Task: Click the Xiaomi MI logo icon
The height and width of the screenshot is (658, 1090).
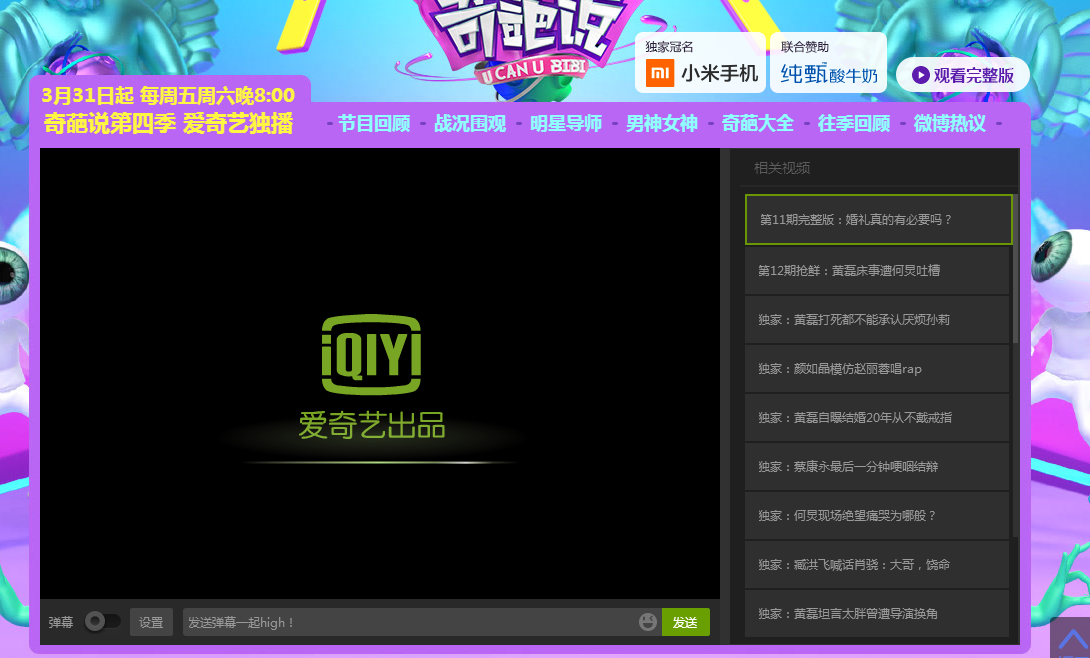Action: click(660, 73)
